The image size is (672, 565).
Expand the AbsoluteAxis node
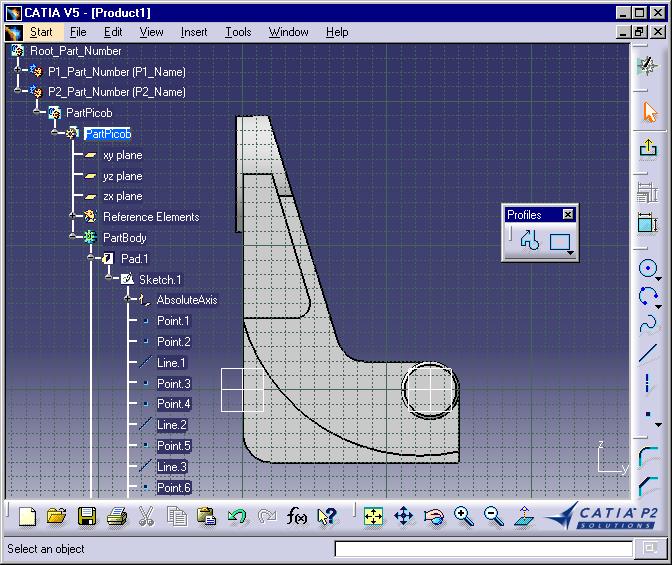[128, 299]
